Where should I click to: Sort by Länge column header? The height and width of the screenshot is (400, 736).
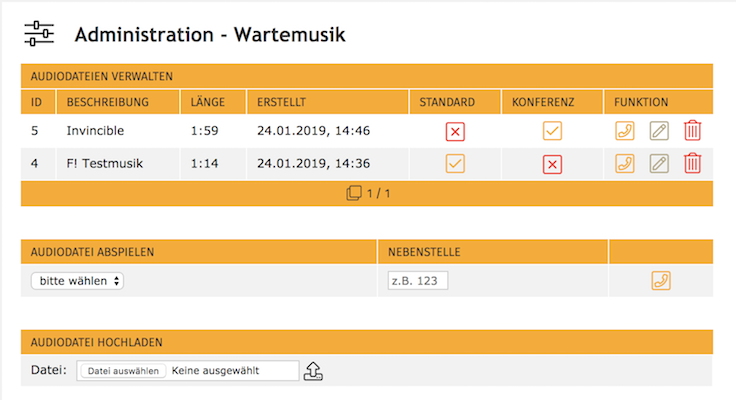point(208,102)
